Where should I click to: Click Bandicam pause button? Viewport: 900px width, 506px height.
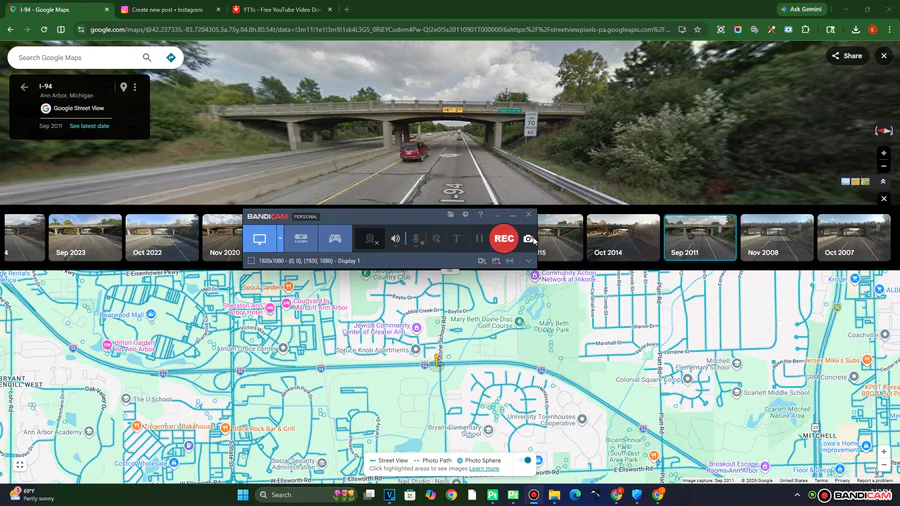tap(479, 239)
